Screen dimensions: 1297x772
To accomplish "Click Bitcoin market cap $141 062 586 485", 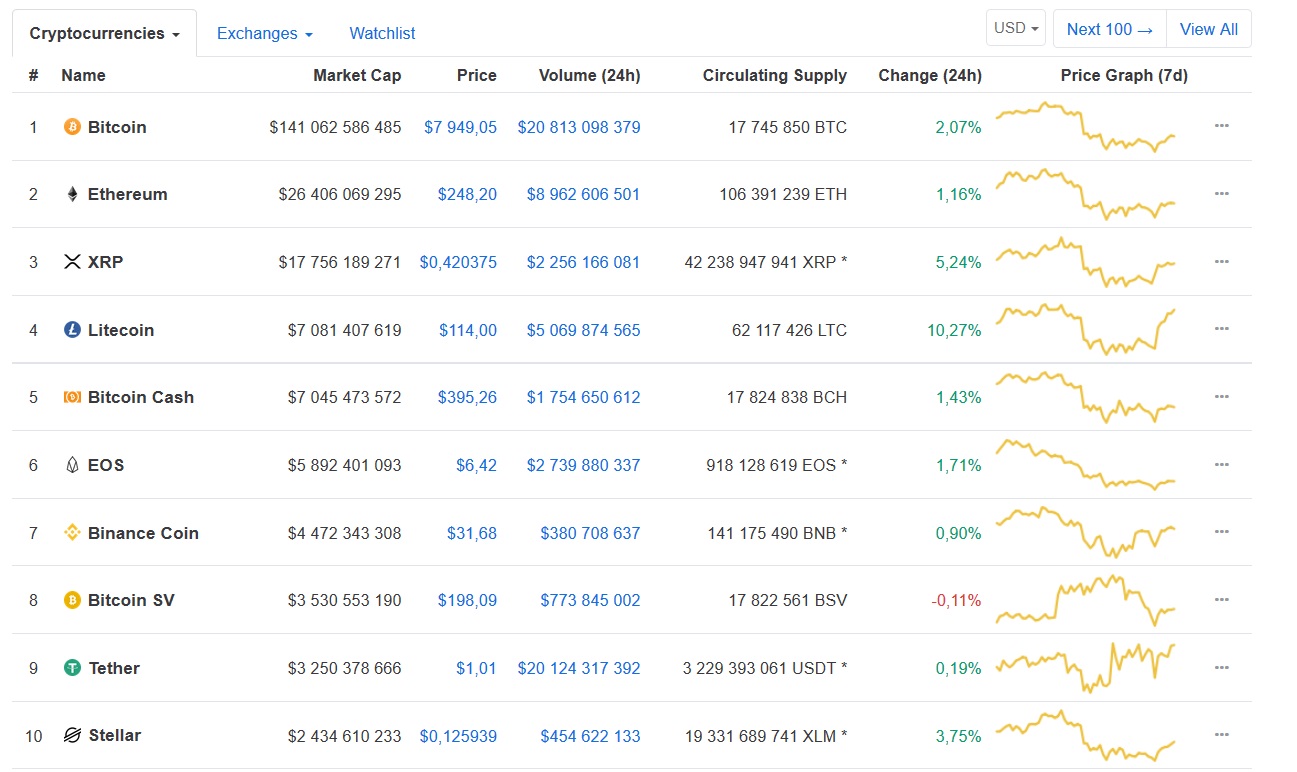I will (x=335, y=127).
